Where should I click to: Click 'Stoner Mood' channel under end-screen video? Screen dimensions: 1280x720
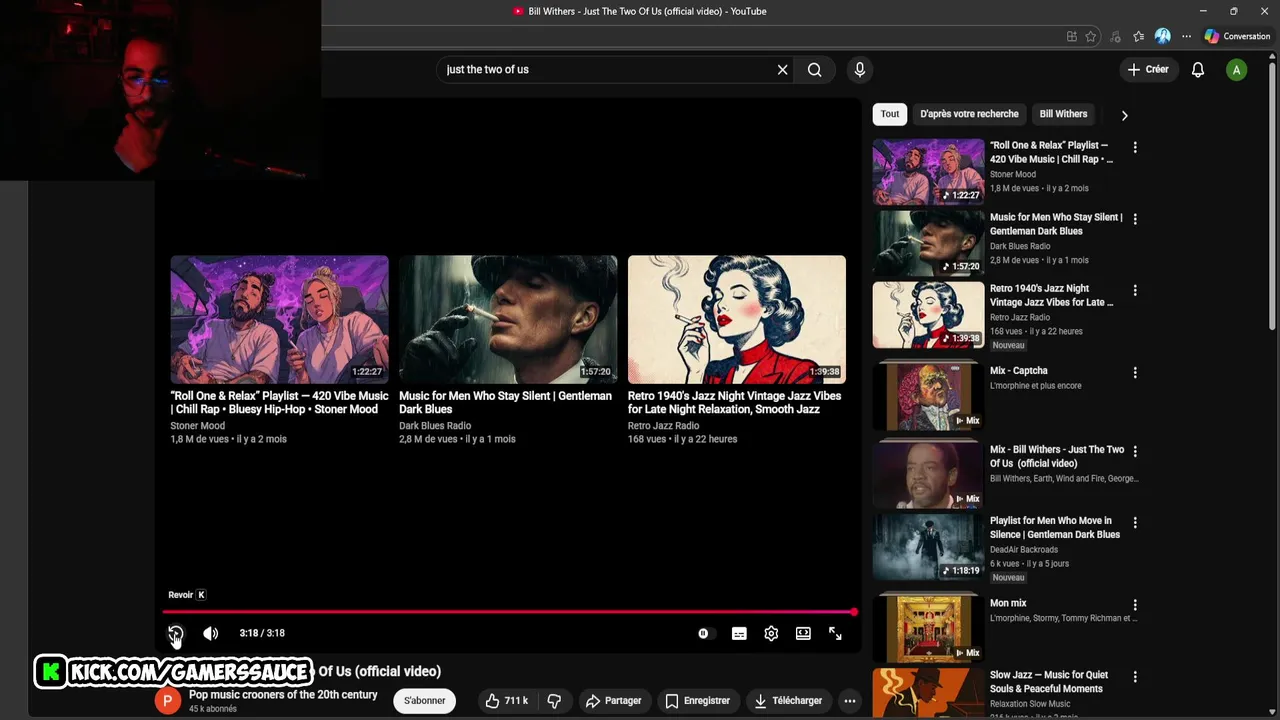tap(198, 426)
